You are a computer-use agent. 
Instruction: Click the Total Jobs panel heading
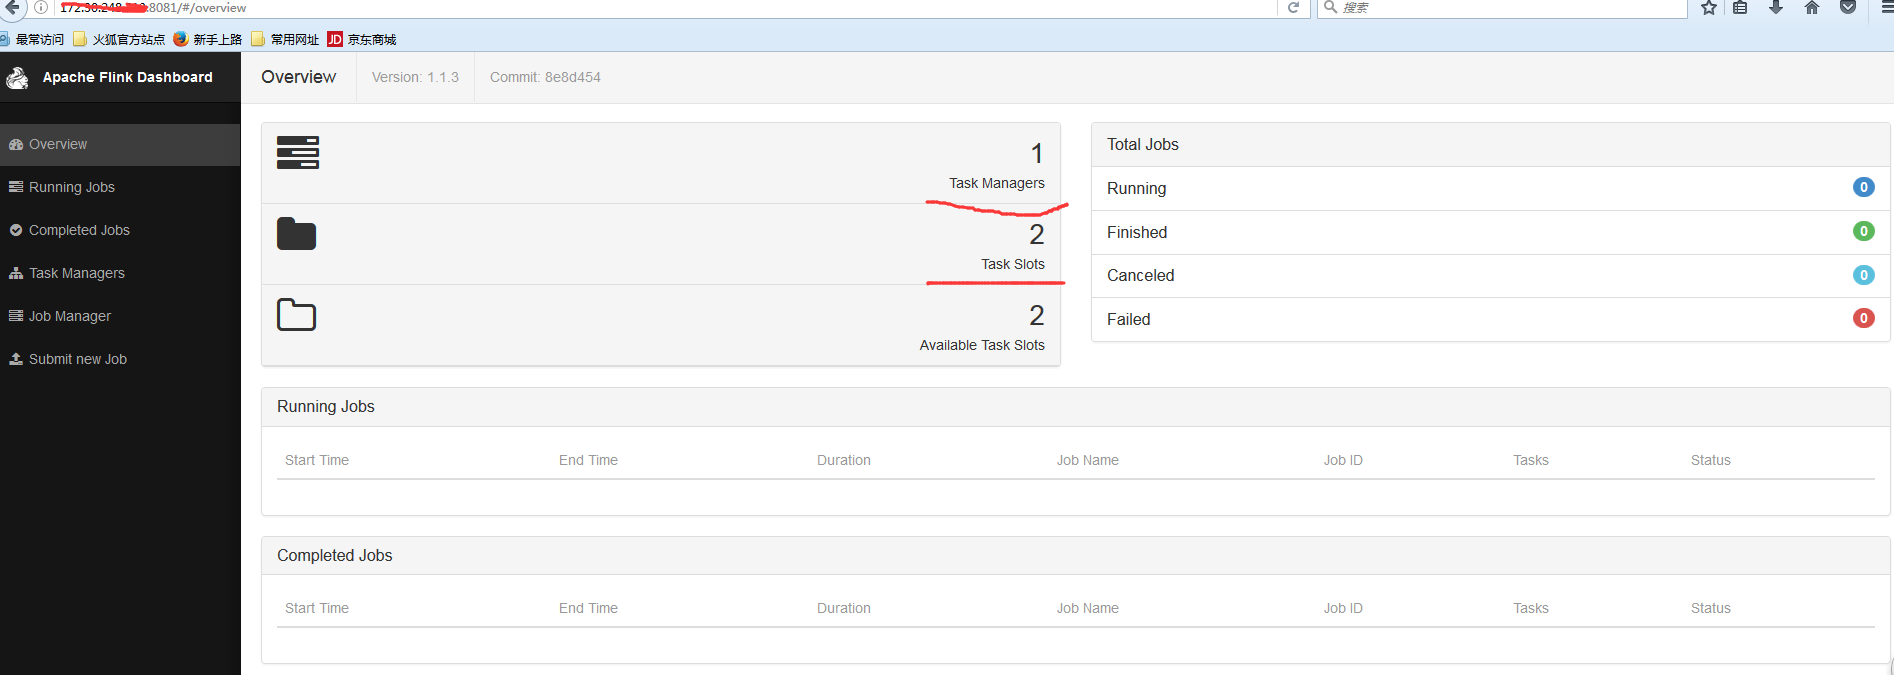coord(1143,144)
